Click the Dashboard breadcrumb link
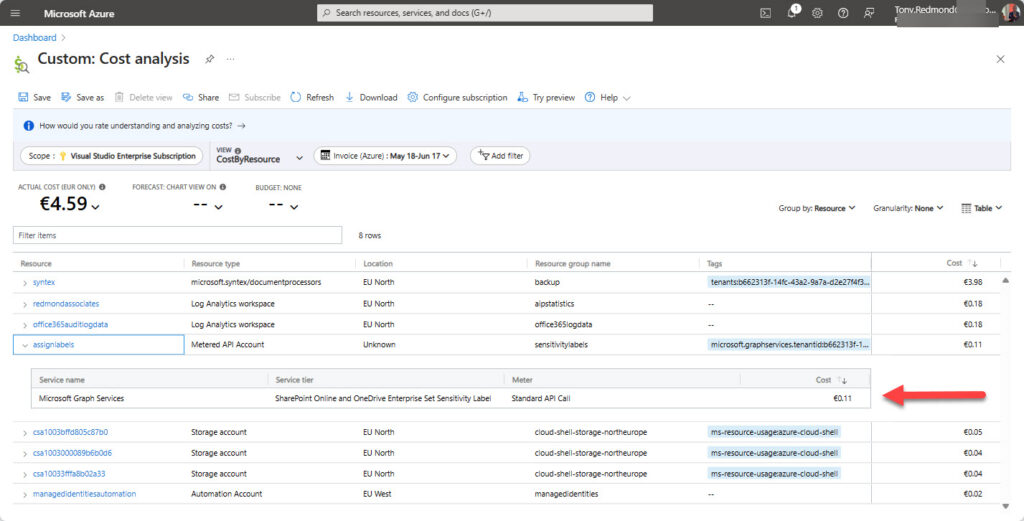Viewport: 1024px width, 521px height. (x=35, y=38)
